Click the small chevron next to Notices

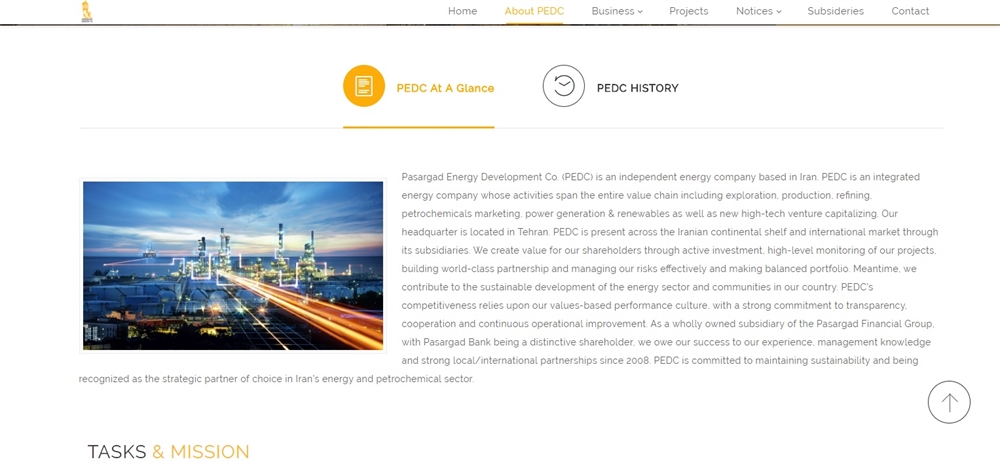point(778,12)
